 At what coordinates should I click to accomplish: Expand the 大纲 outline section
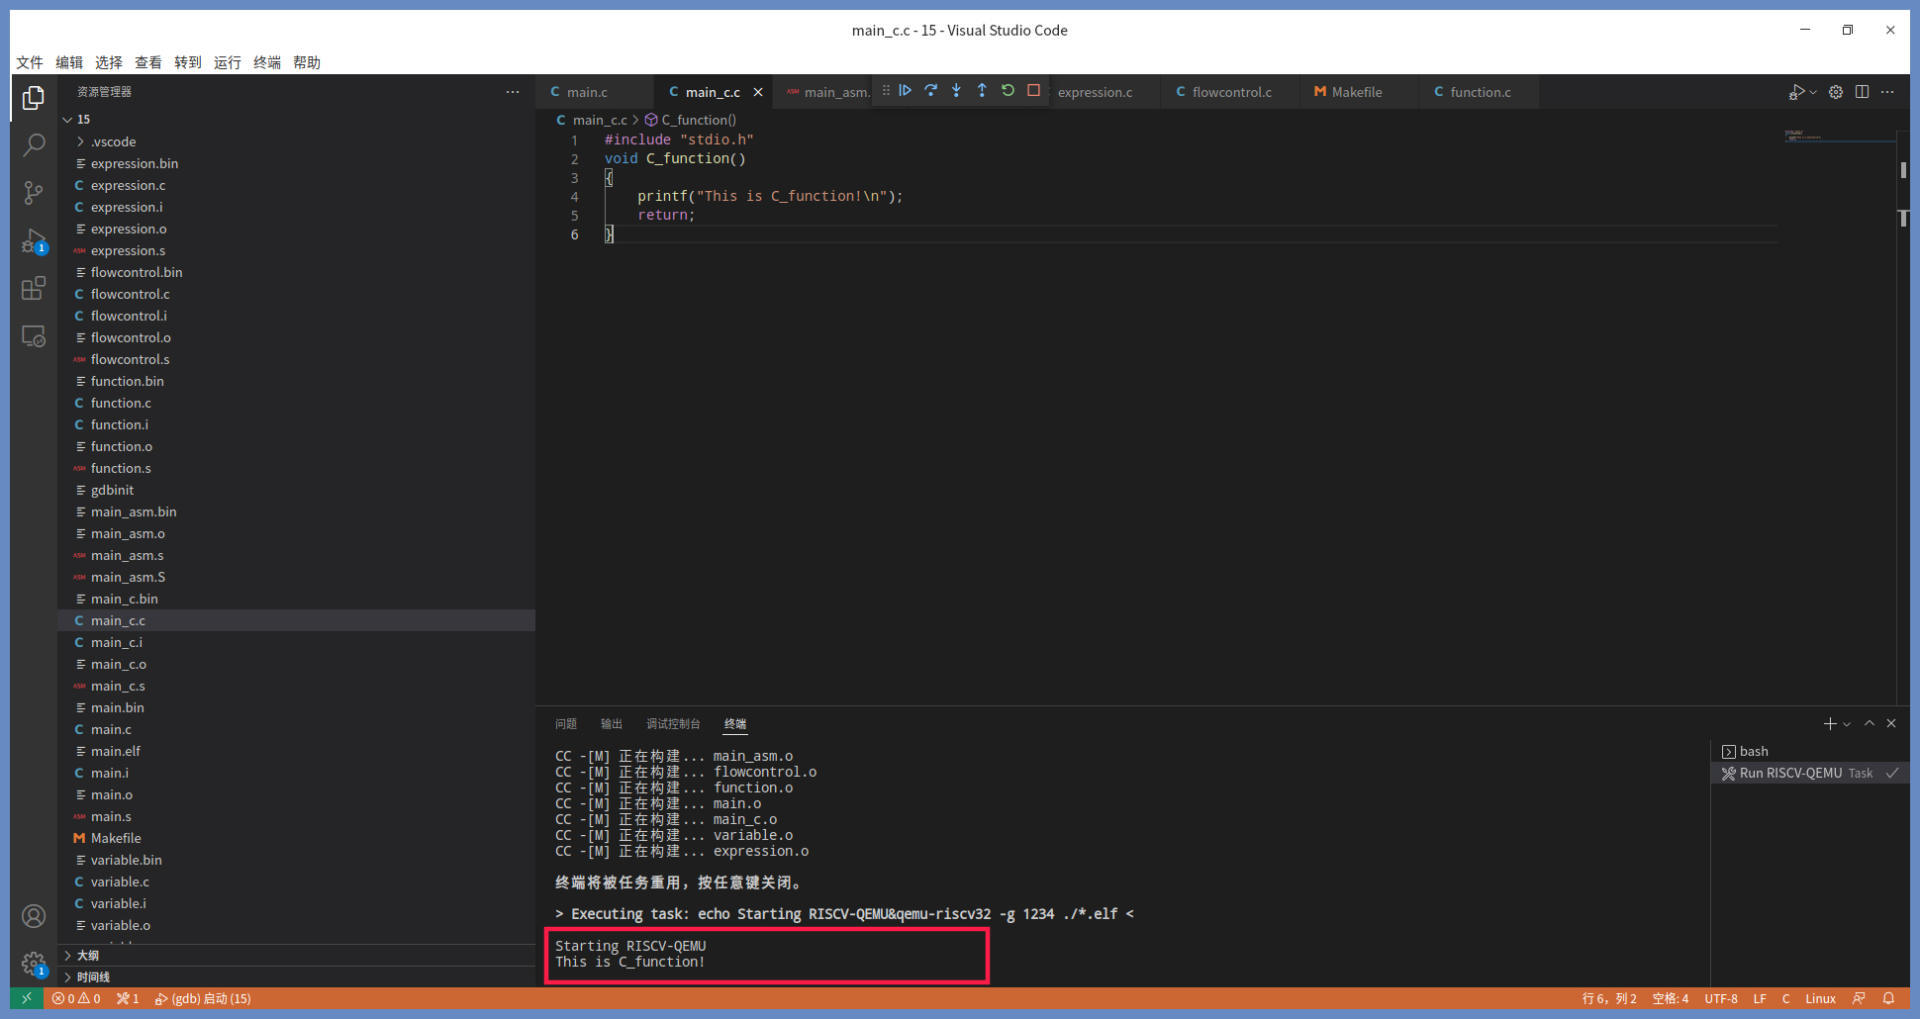click(x=88, y=955)
